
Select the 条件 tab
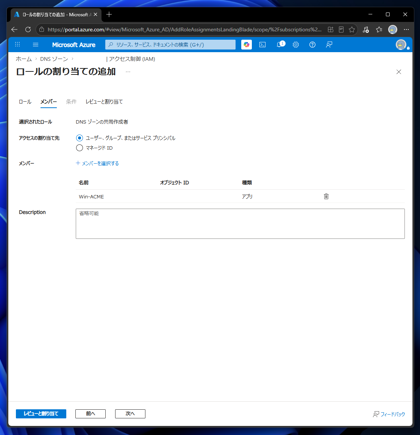click(x=71, y=102)
